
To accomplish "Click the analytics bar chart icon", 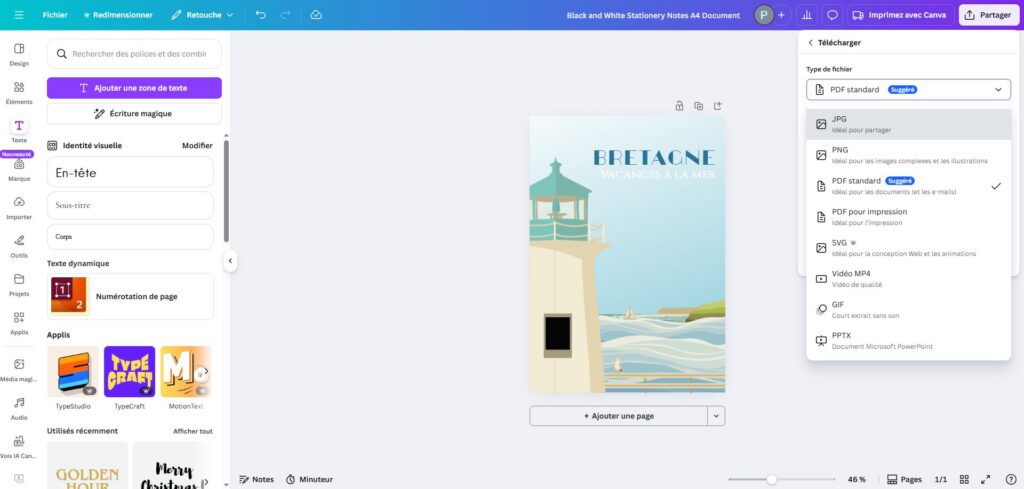I will [x=807, y=15].
